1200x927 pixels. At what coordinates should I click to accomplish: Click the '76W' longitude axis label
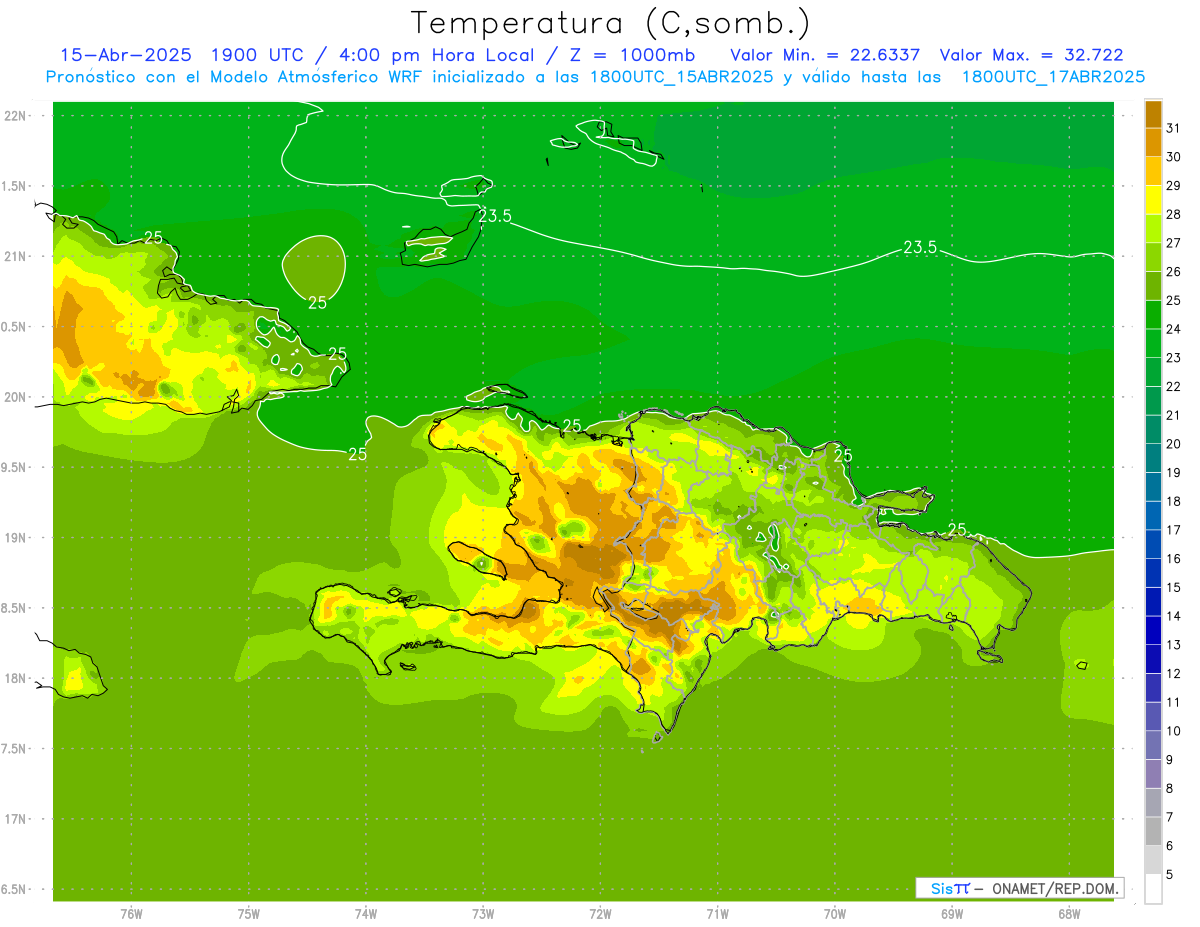point(131,913)
